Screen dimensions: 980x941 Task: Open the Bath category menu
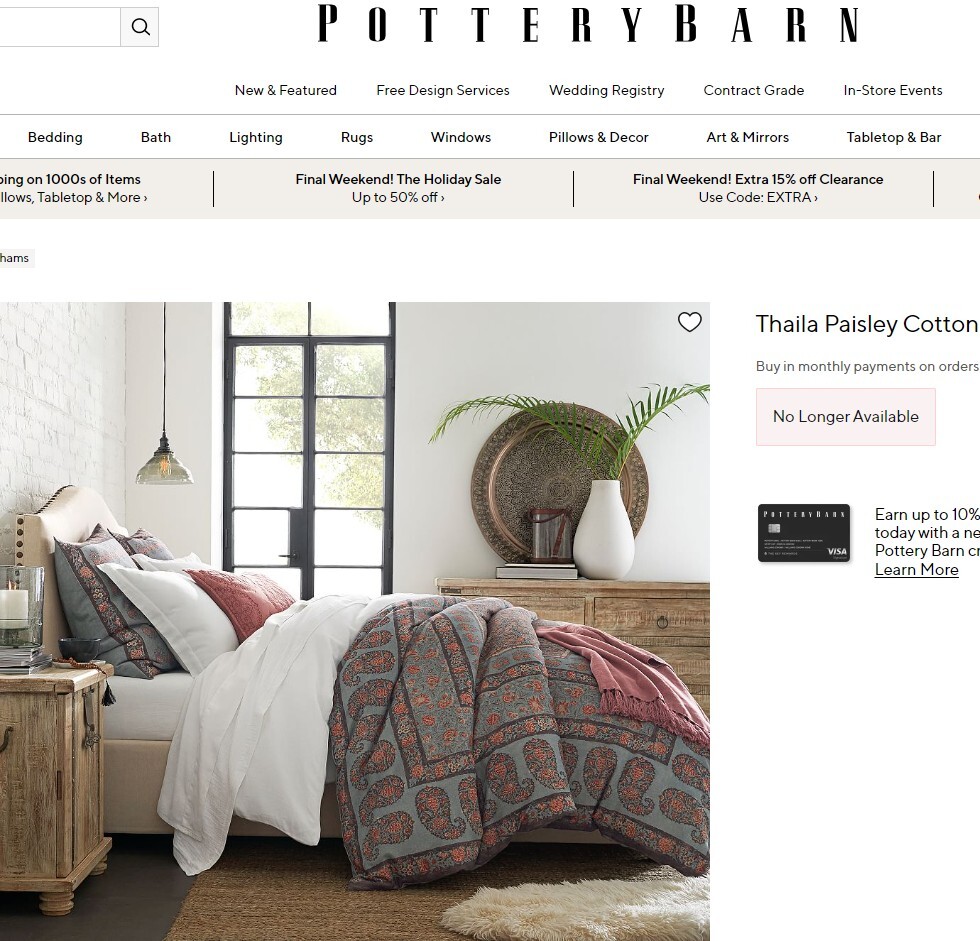point(156,137)
